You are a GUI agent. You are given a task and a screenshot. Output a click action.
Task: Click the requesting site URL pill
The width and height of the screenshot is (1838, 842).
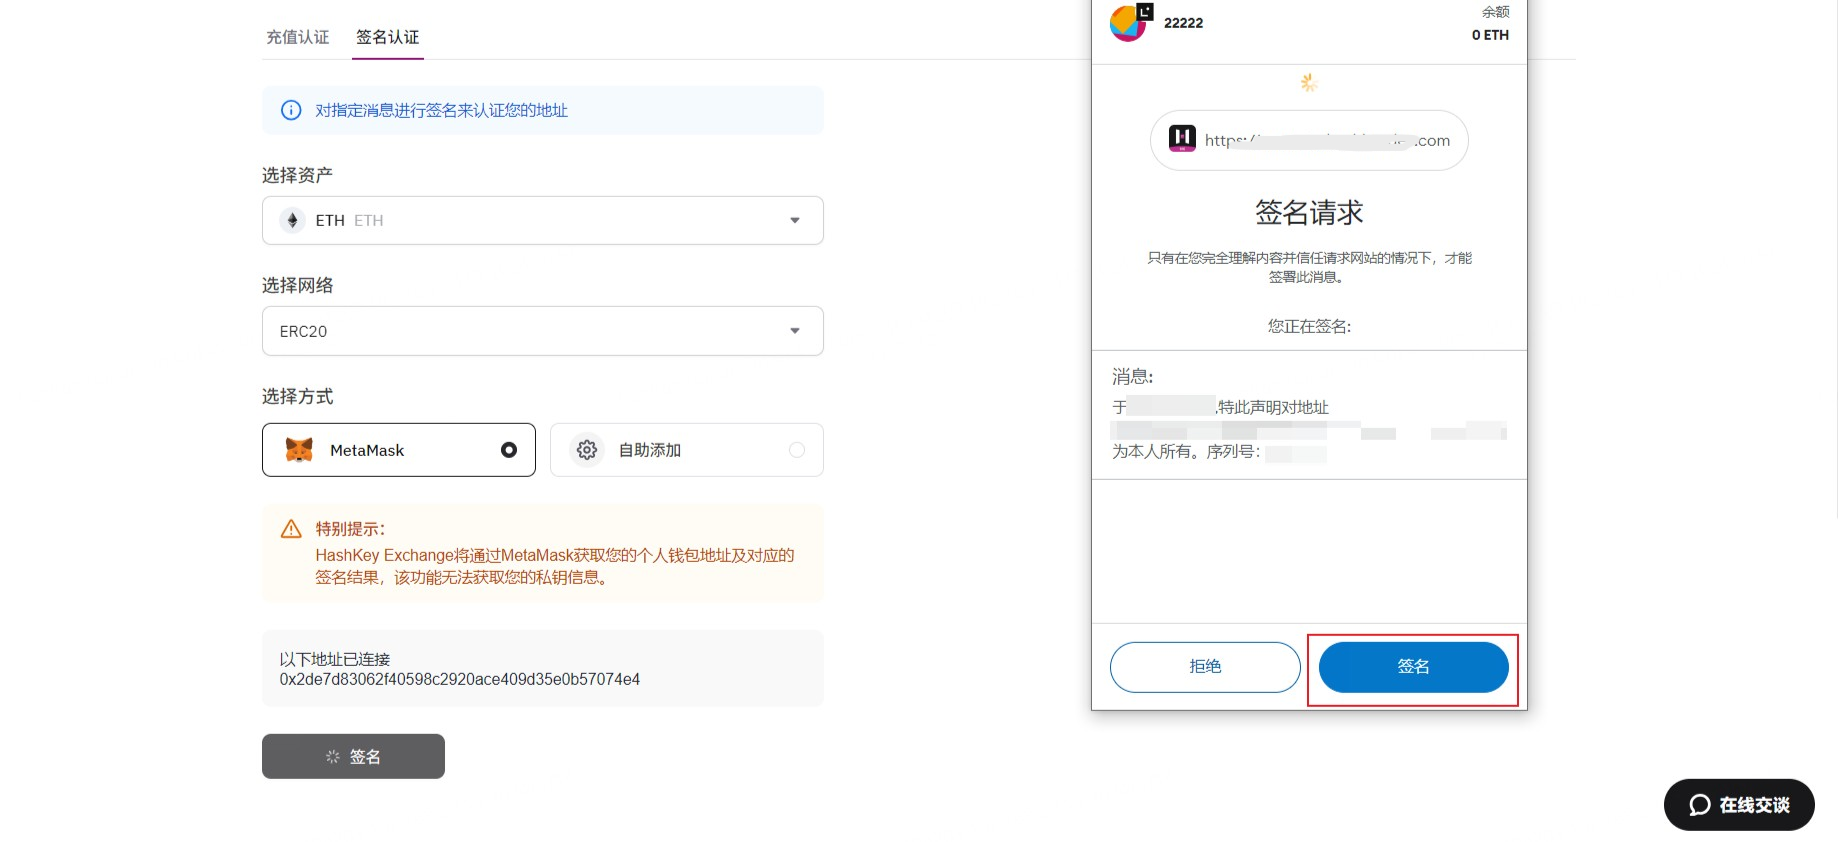pos(1309,140)
